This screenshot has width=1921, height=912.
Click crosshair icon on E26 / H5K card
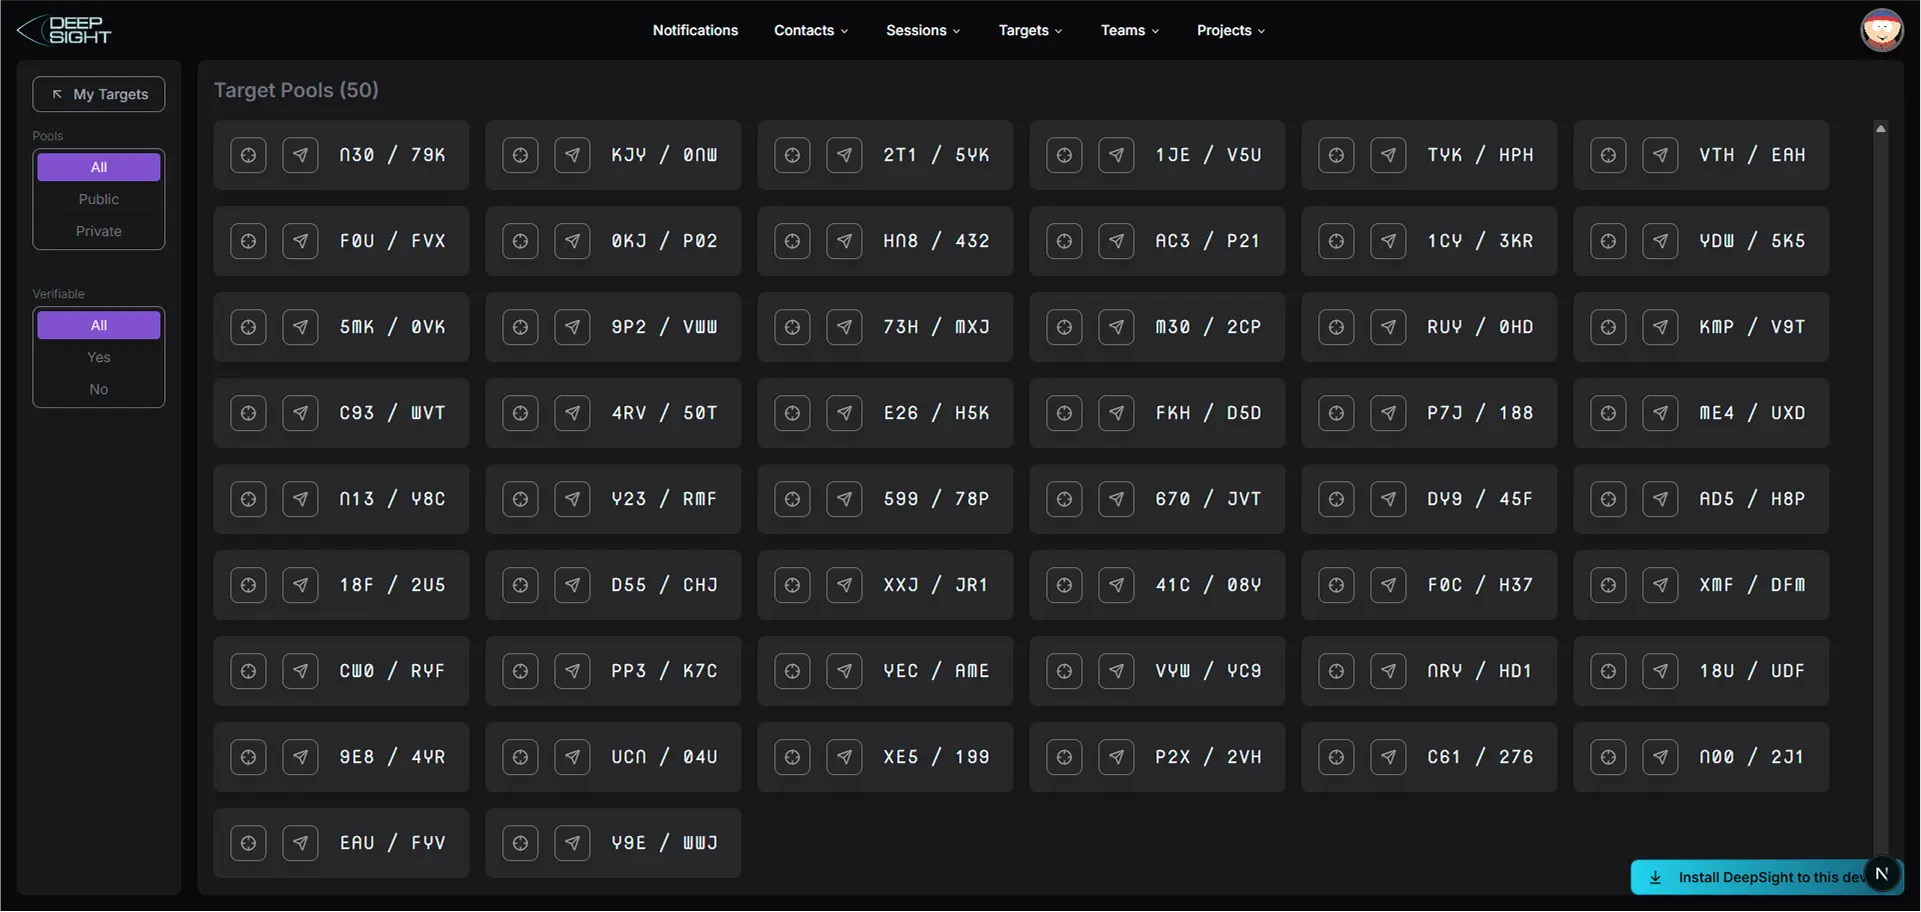point(792,413)
